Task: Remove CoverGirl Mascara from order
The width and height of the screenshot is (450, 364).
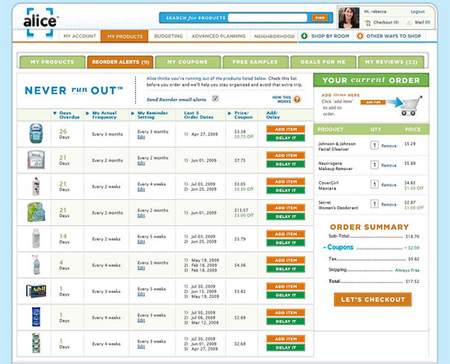Action: pos(389,185)
